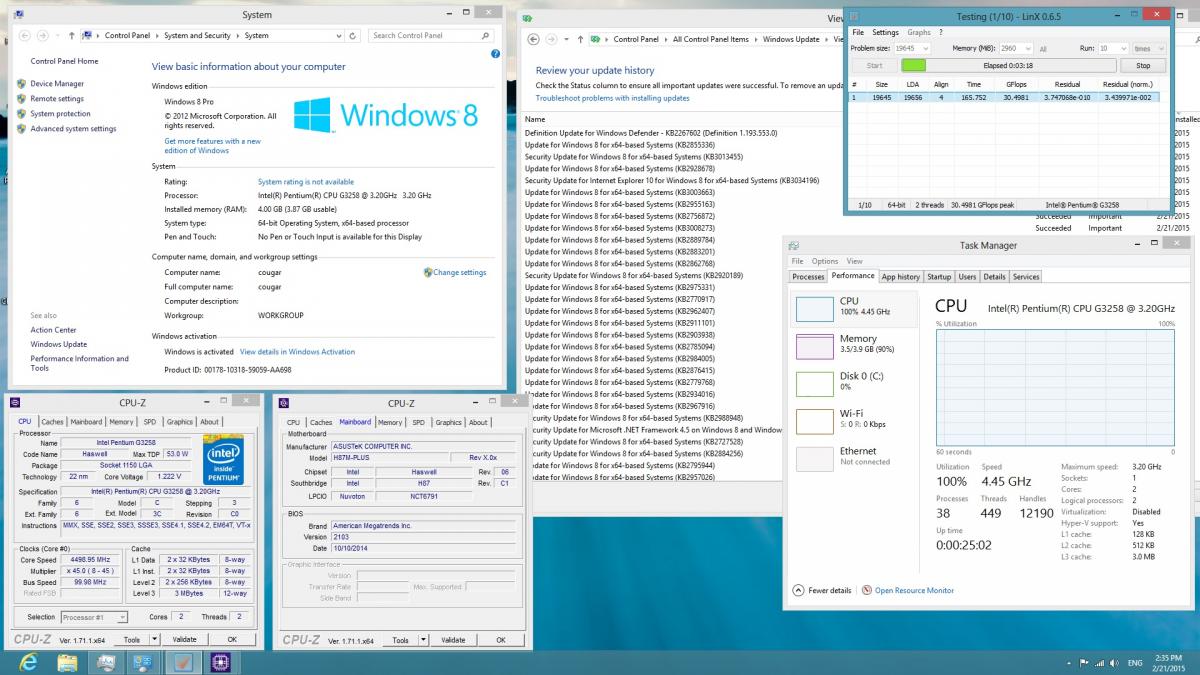Open File Explorer from the taskbar
This screenshot has width=1200, height=675.
(67, 661)
